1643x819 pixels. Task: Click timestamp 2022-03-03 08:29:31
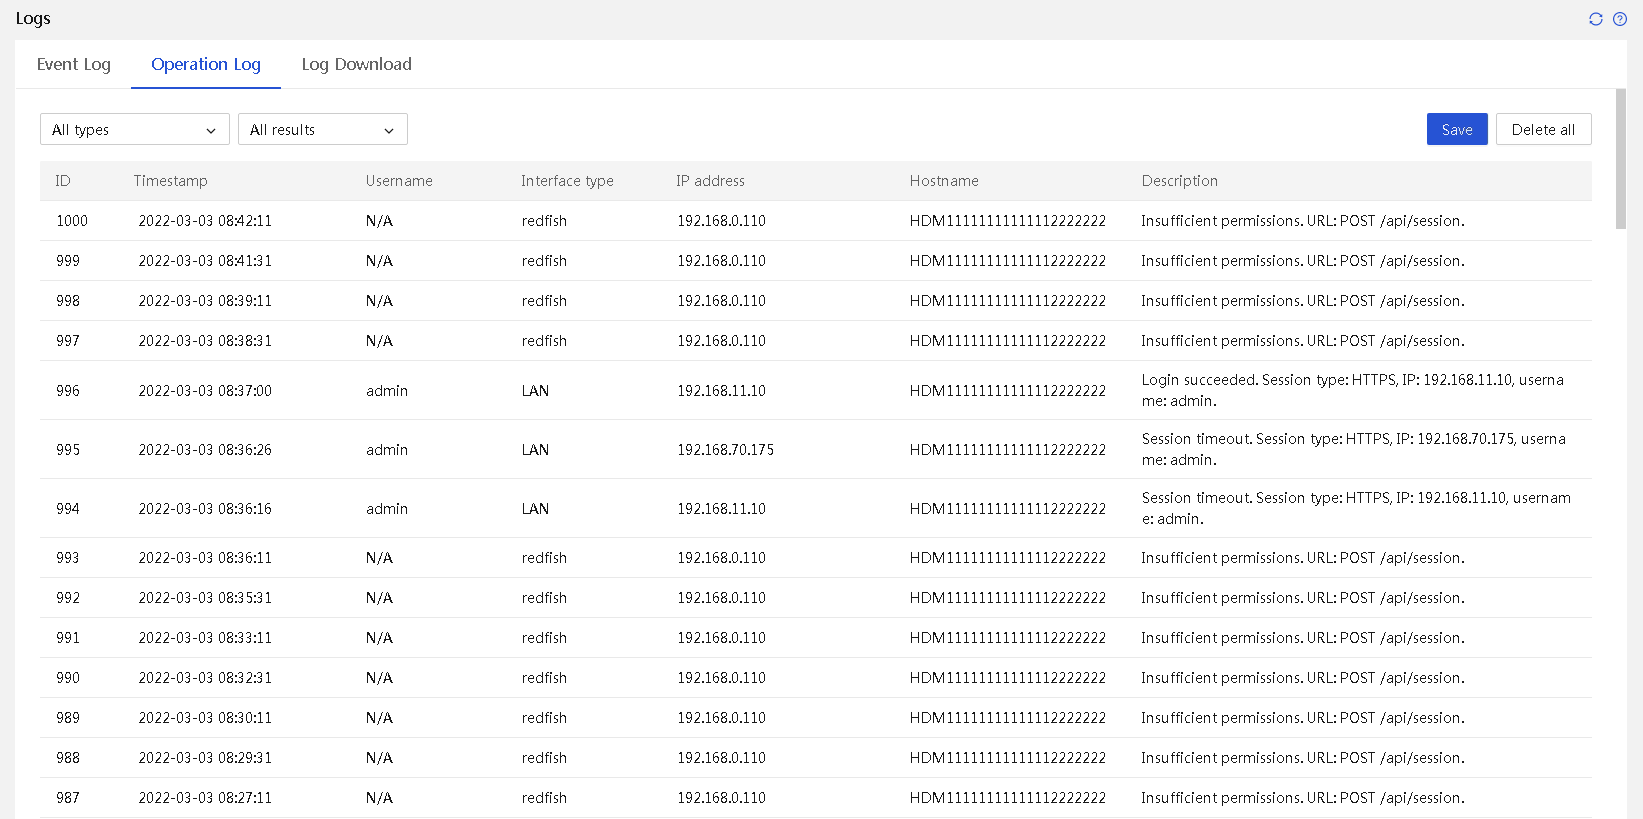[x=205, y=758]
